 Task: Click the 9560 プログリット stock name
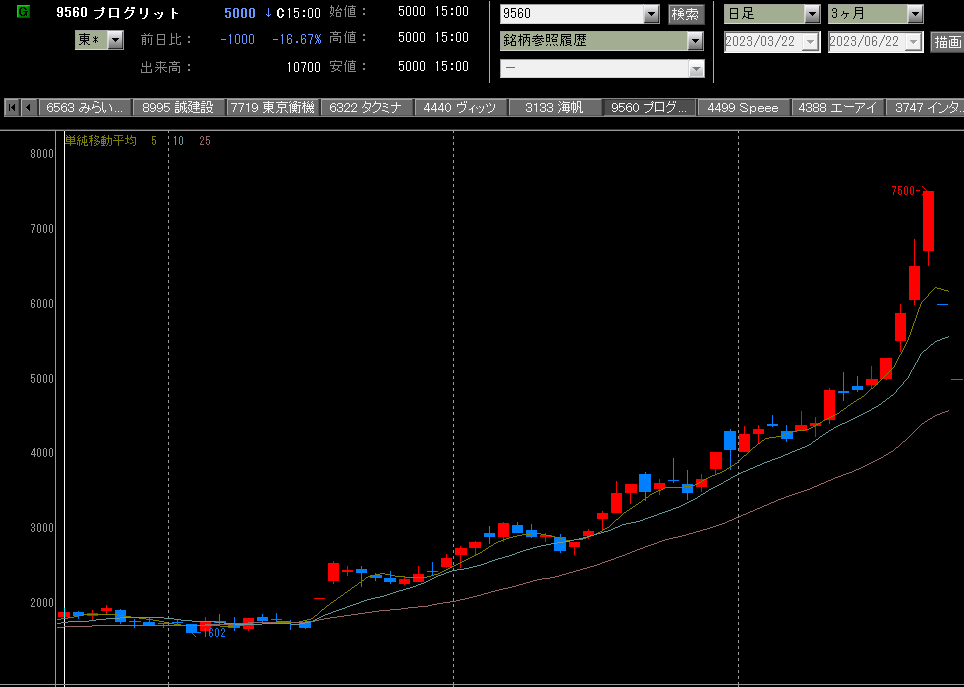coord(118,14)
